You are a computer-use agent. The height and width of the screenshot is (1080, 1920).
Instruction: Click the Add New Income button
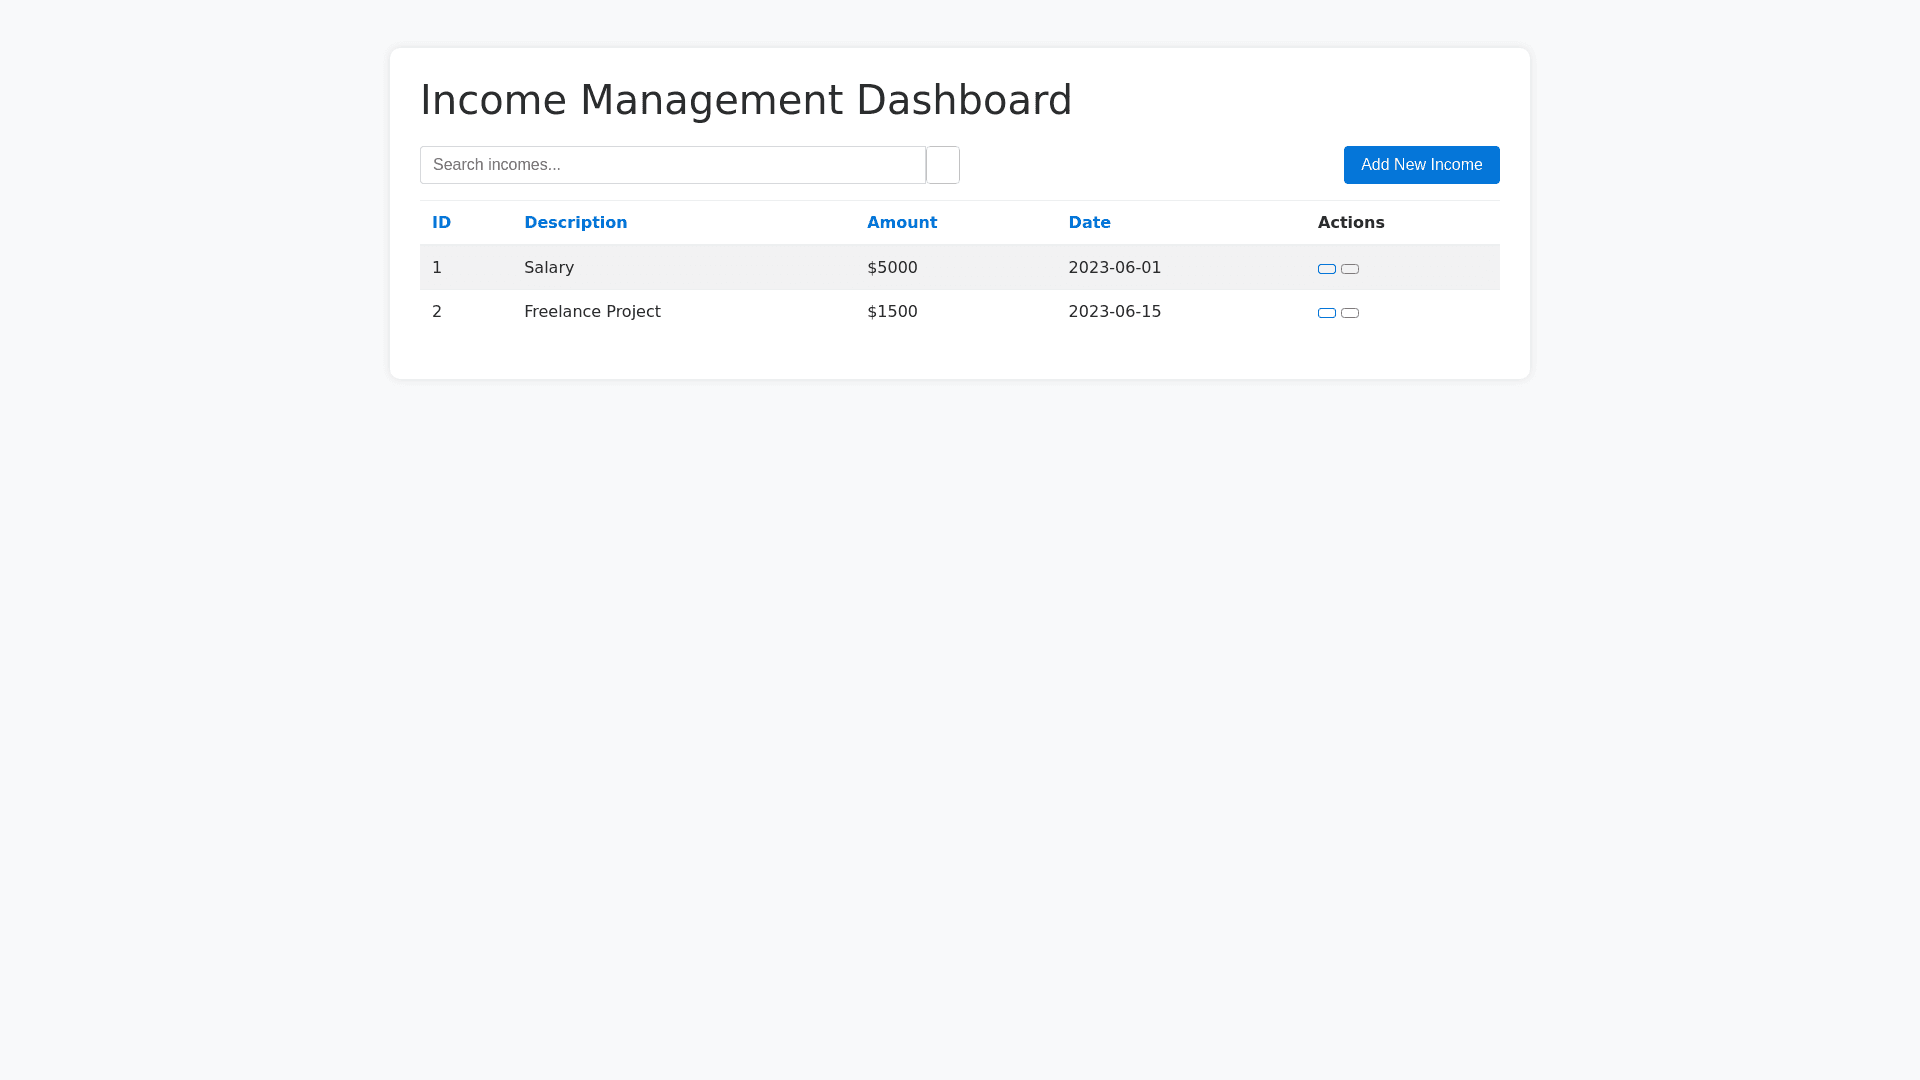coord(1421,165)
